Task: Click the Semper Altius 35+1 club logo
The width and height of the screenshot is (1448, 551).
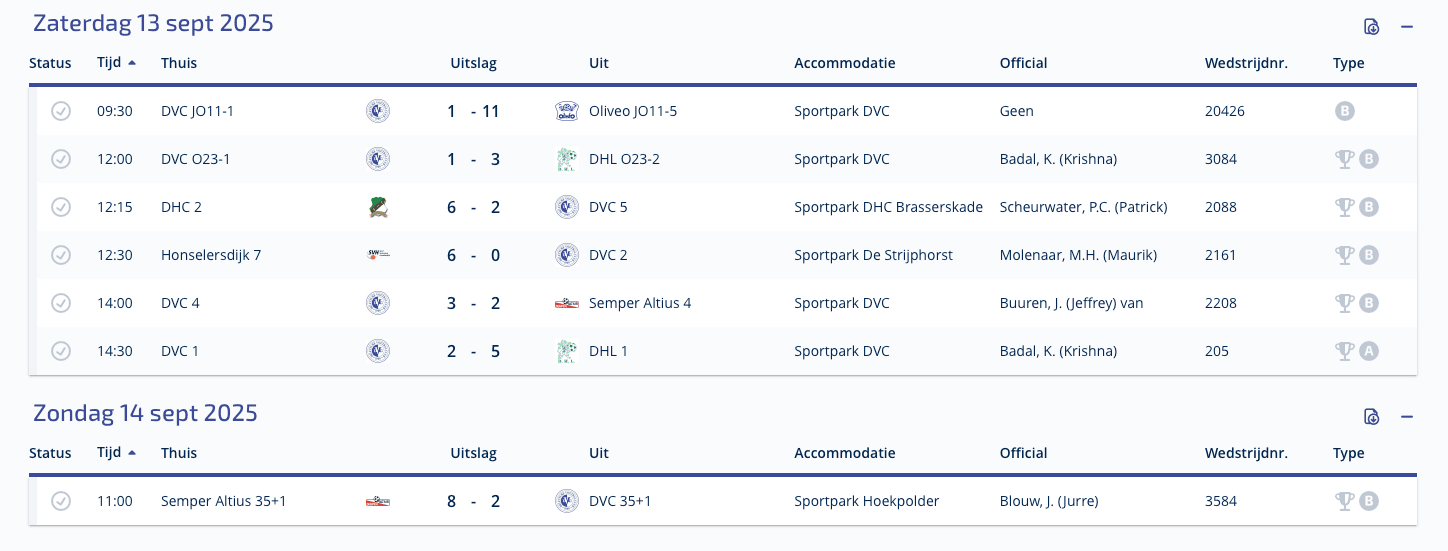Action: tap(378, 501)
